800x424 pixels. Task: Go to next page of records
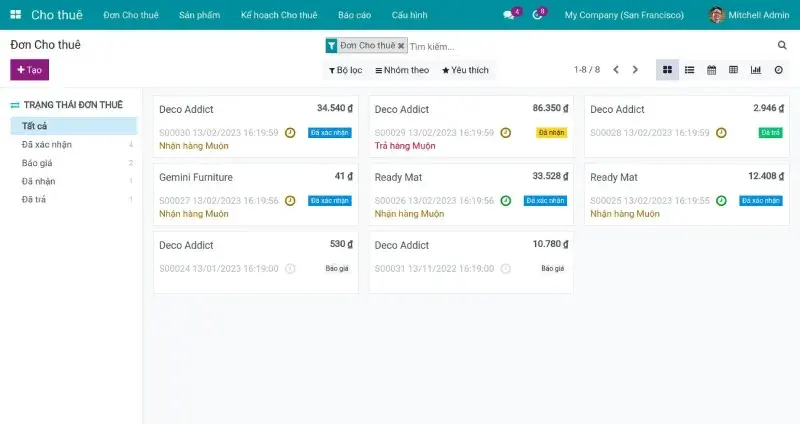point(635,70)
